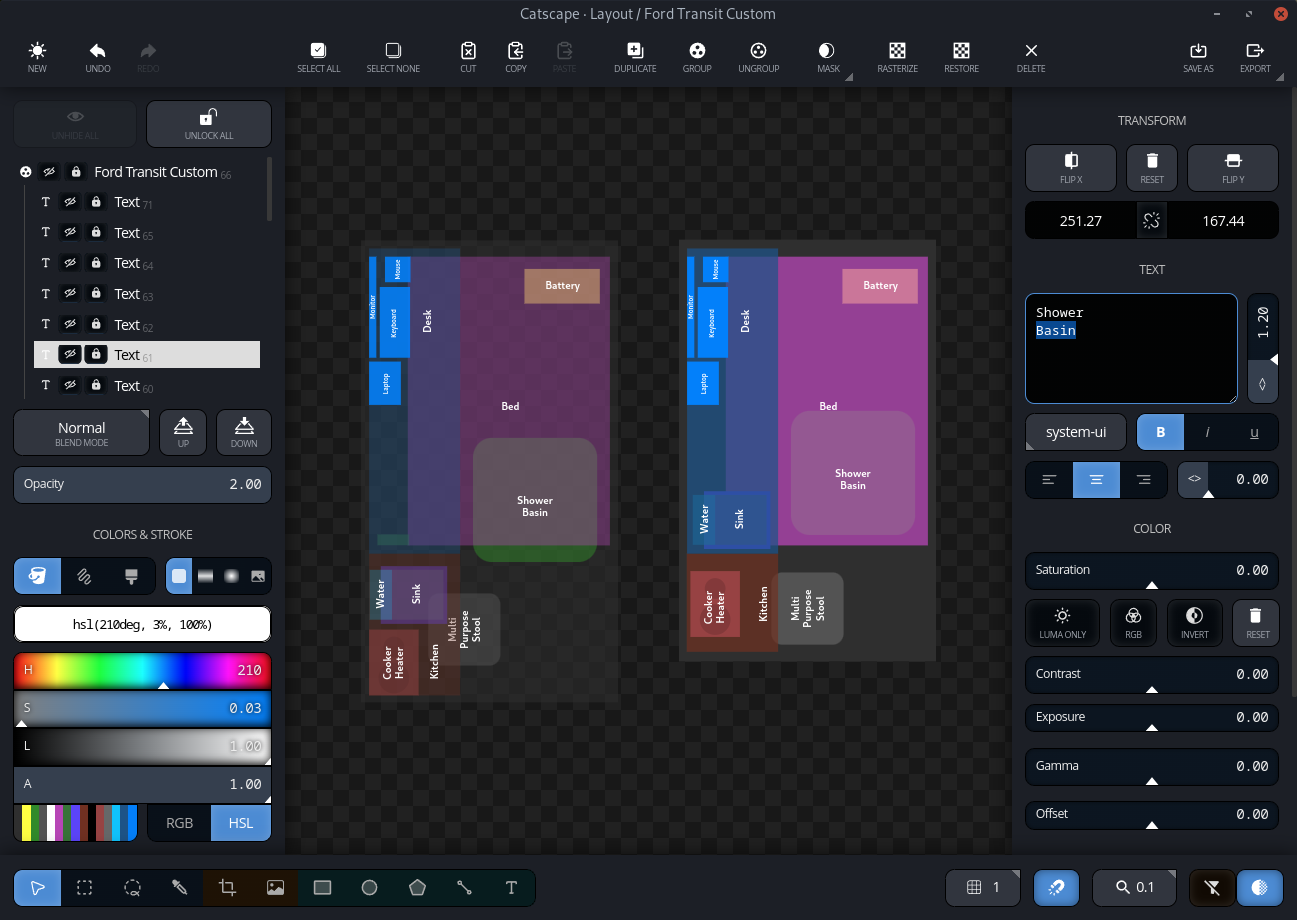
Task: Click the Group toolbar icon
Action: point(697,57)
